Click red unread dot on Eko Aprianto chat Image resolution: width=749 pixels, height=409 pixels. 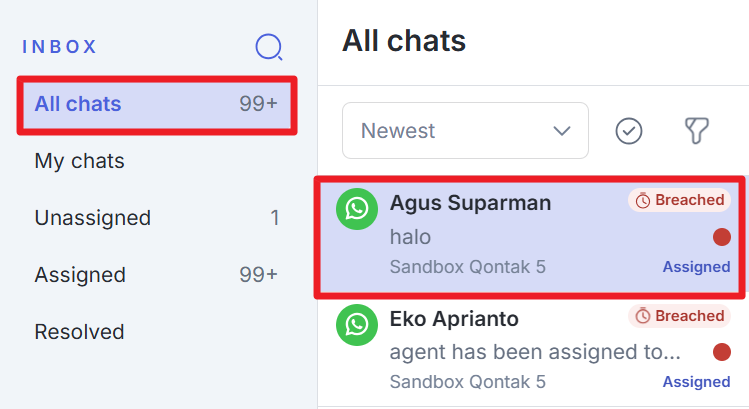click(721, 352)
